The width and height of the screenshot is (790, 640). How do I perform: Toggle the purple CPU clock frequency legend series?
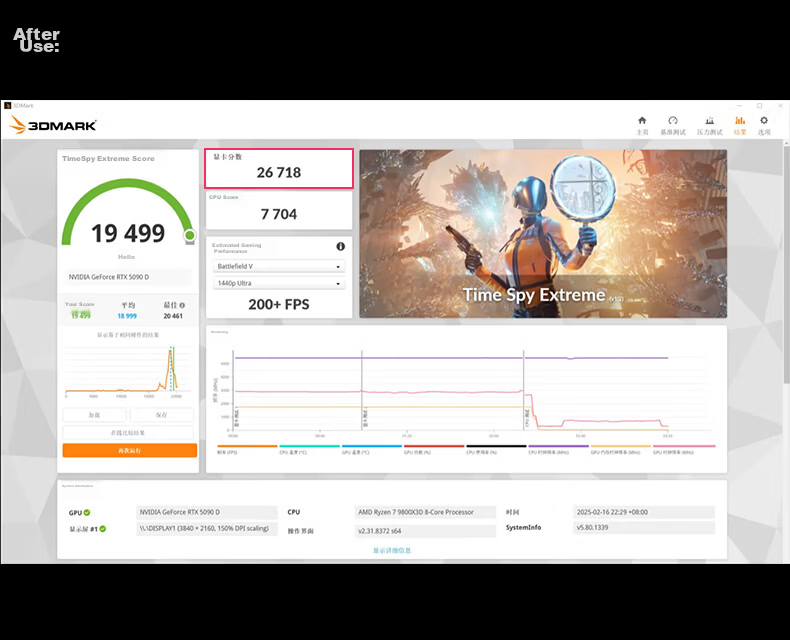pos(558,449)
